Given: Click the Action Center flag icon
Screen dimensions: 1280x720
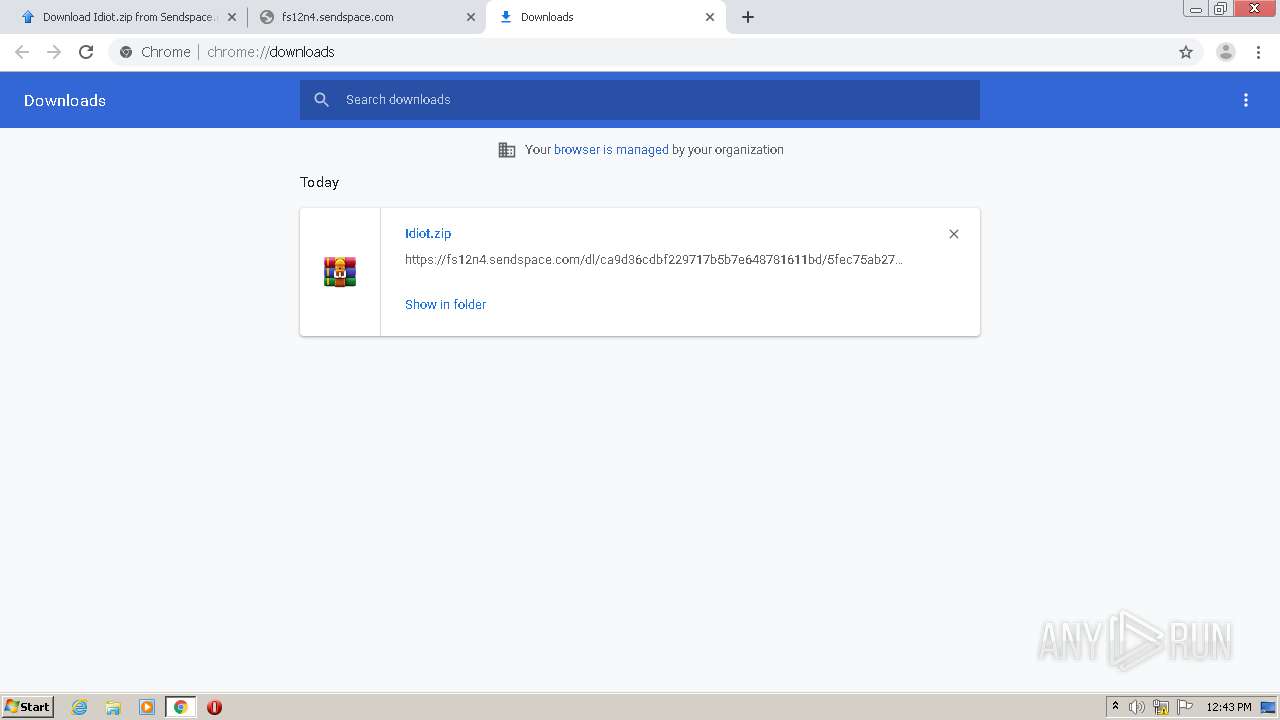Looking at the screenshot, I should 1185,707.
